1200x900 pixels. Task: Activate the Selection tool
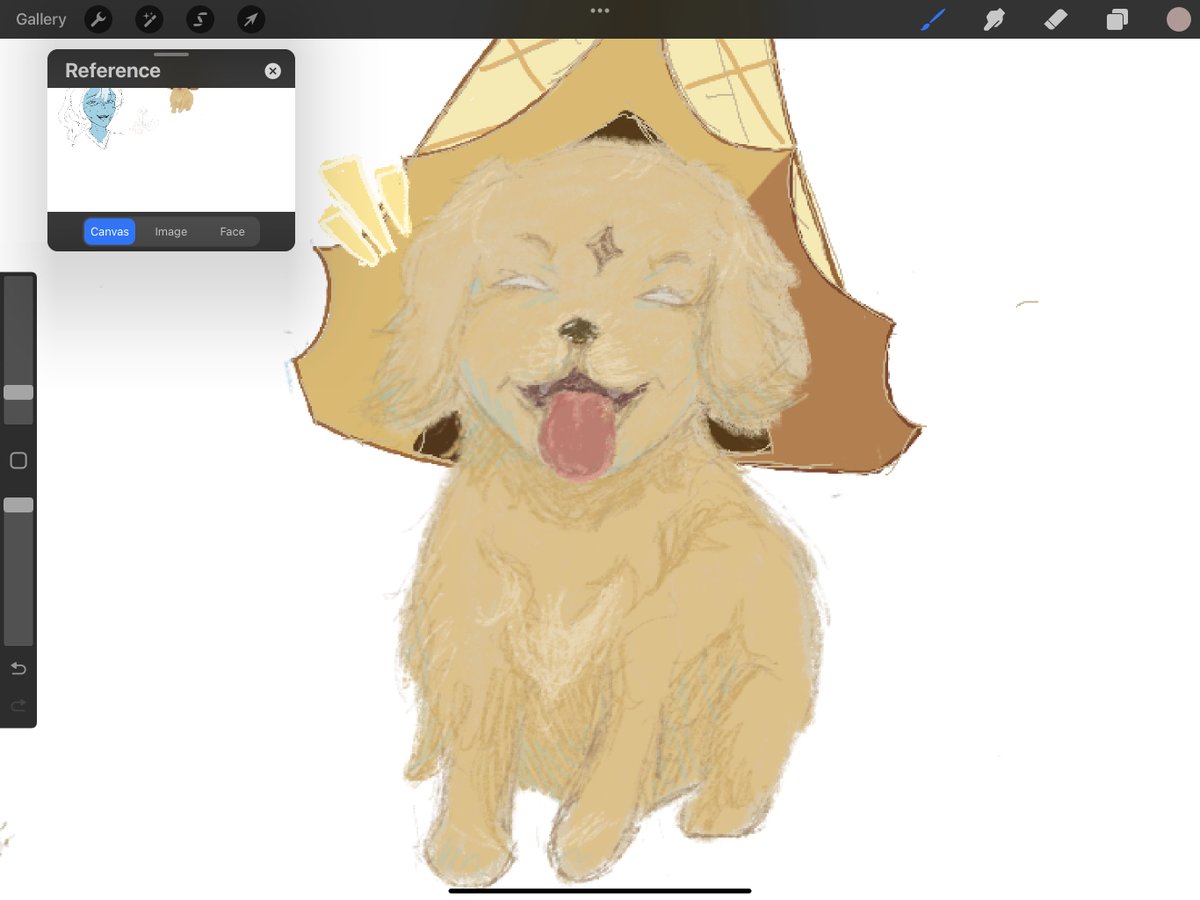click(200, 19)
